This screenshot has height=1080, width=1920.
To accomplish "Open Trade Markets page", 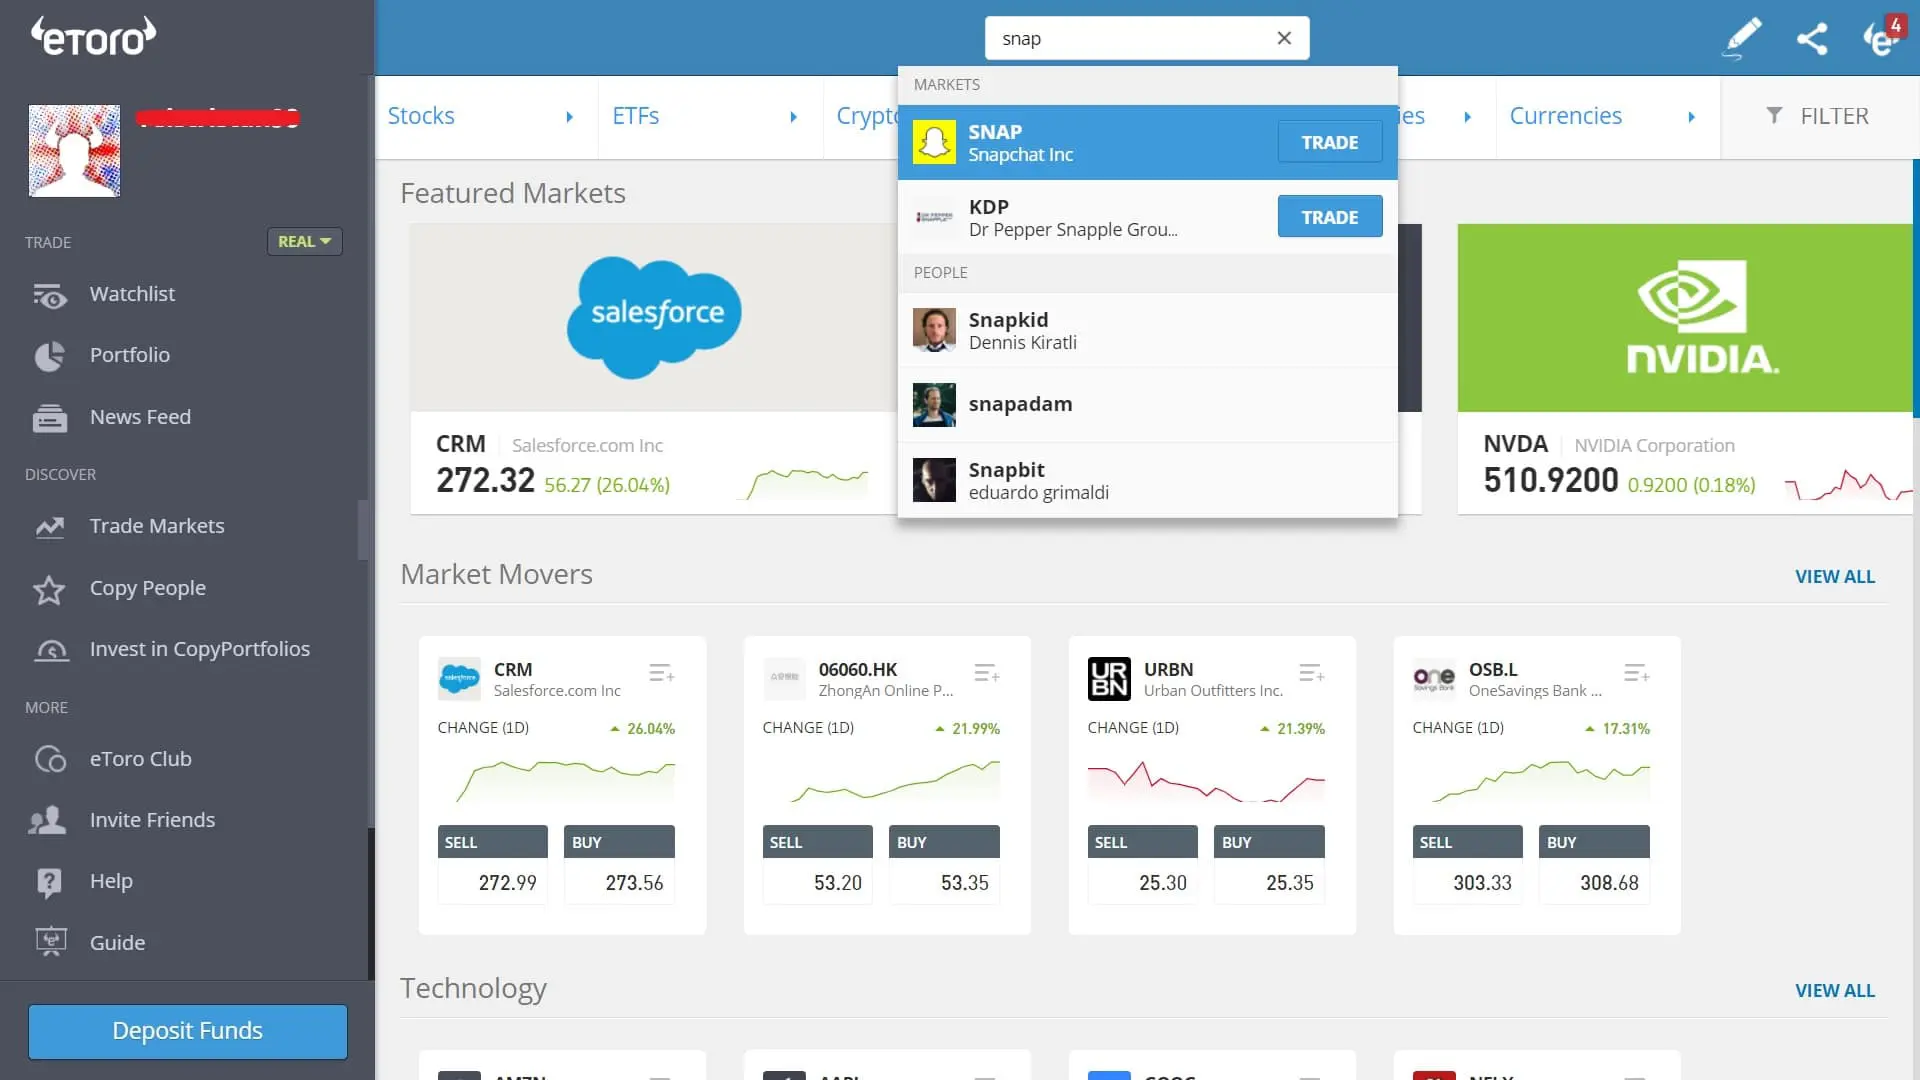I will click(157, 526).
